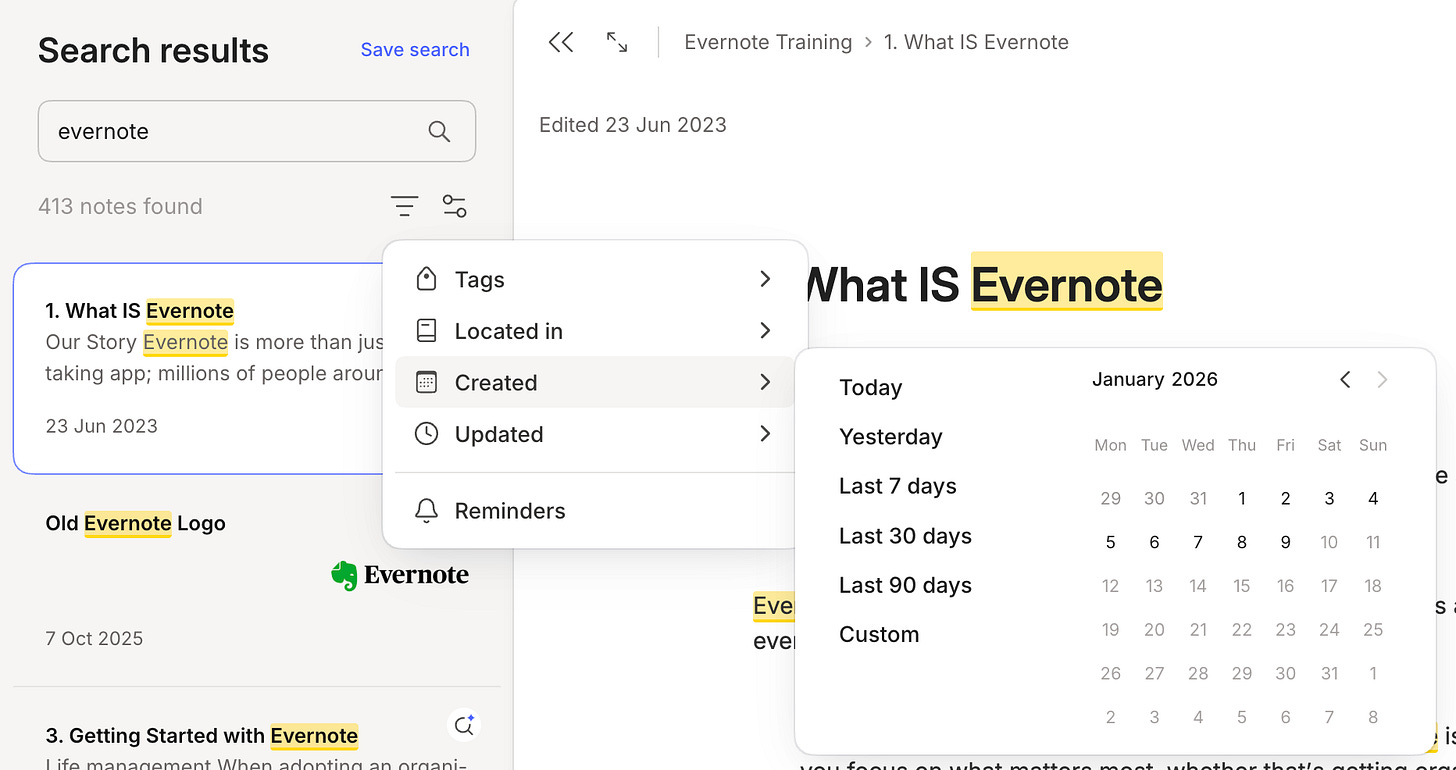
Task: Pick January 7 in the calendar
Action: 1198,542
